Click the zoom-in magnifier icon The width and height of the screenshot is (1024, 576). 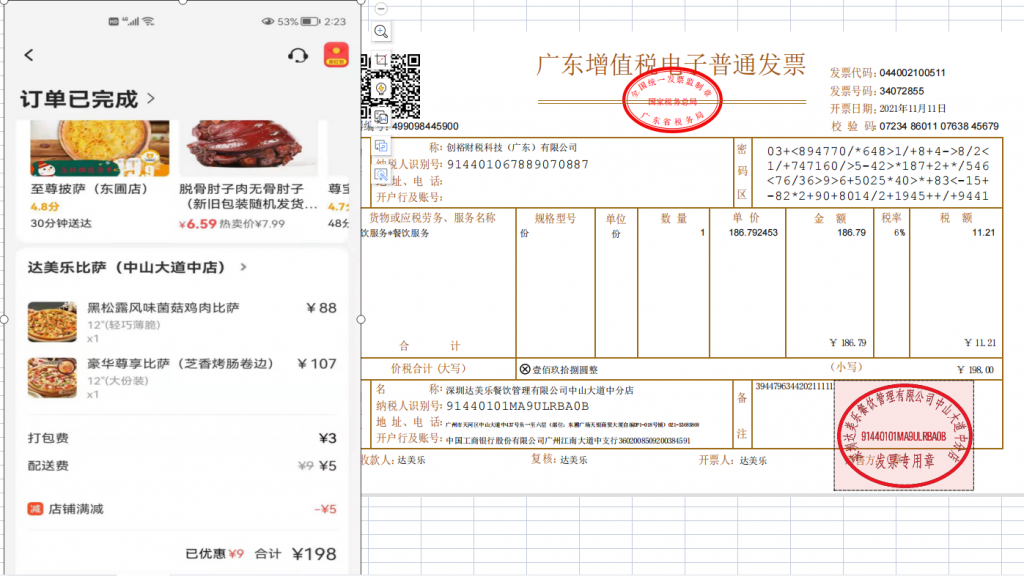point(381,32)
